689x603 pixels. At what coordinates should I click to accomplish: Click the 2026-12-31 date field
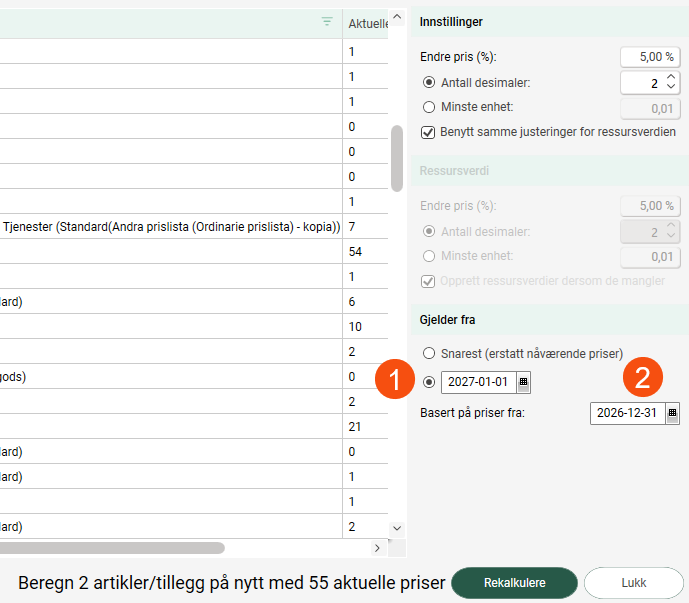pos(627,412)
